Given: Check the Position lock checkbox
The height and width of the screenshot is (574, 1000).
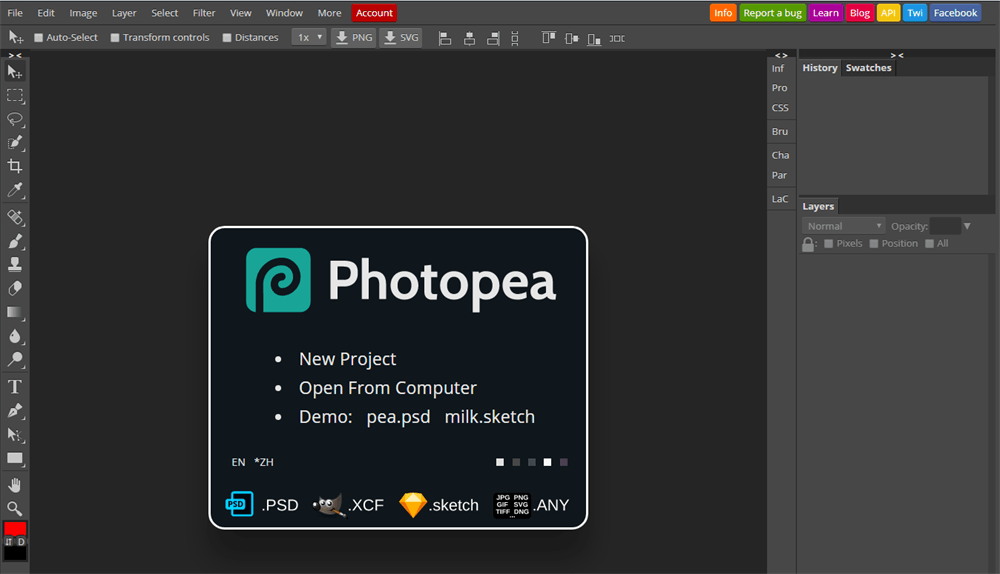Looking at the screenshot, I should [874, 244].
